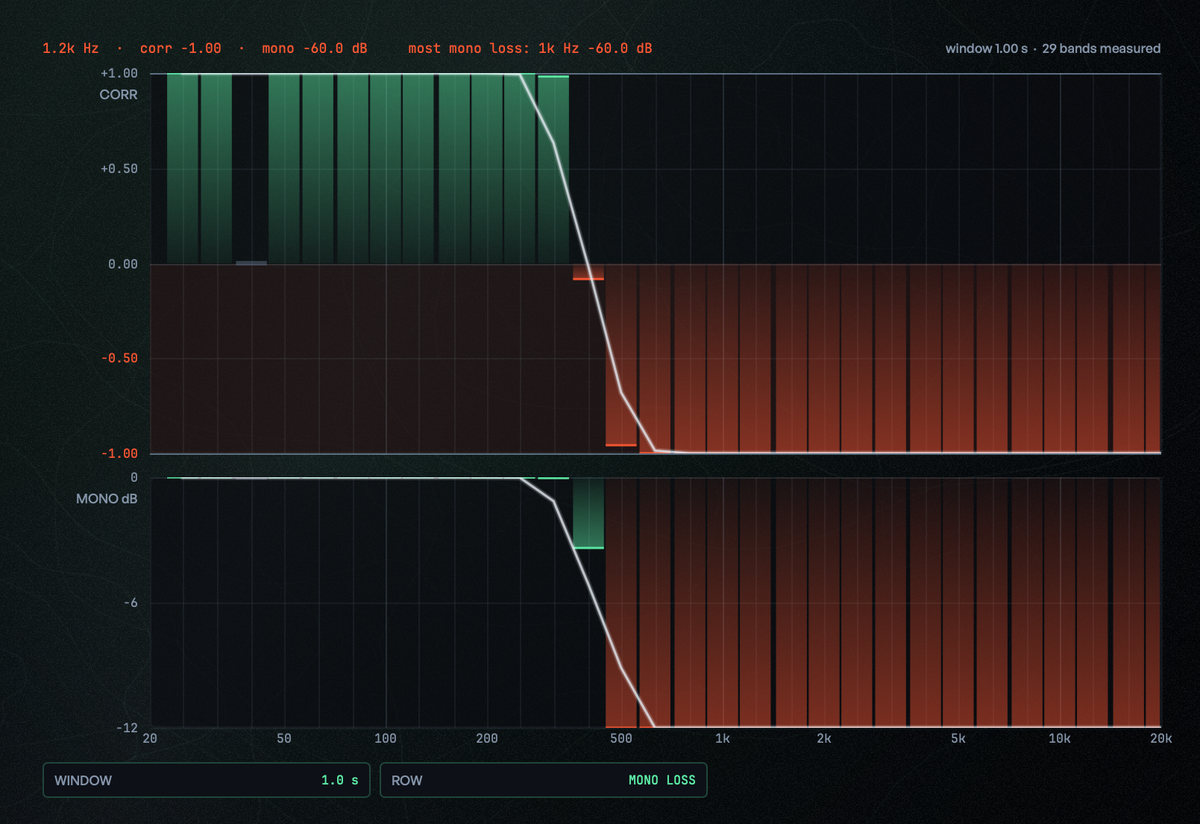Click the '29 bands measured' status text
The image size is (1200, 824).
point(1101,48)
